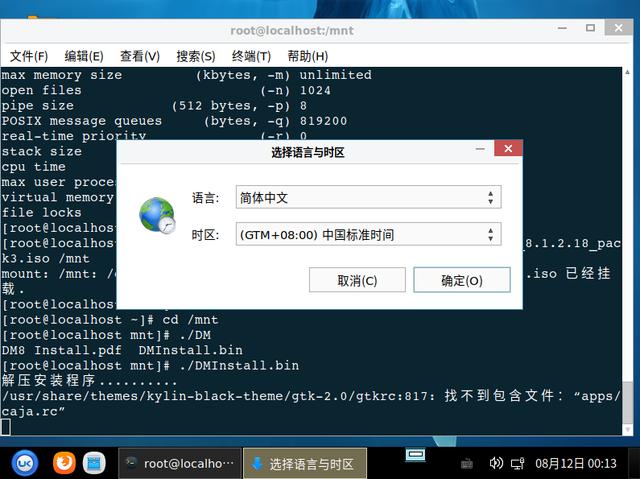Click the terminal title root@localhost:/mnt
Viewport: 640px width, 479px height.
[292, 31]
